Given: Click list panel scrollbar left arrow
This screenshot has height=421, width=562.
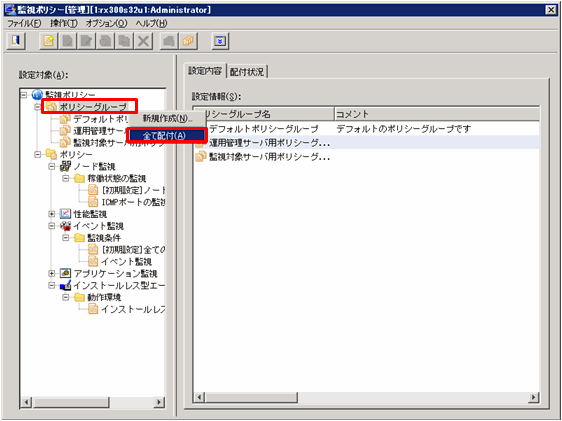Looking at the screenshot, I should click(x=199, y=397).
